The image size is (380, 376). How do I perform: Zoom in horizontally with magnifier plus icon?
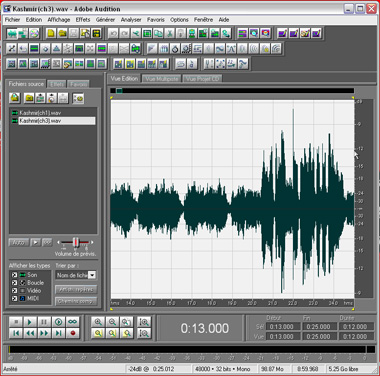[x=98, y=322]
